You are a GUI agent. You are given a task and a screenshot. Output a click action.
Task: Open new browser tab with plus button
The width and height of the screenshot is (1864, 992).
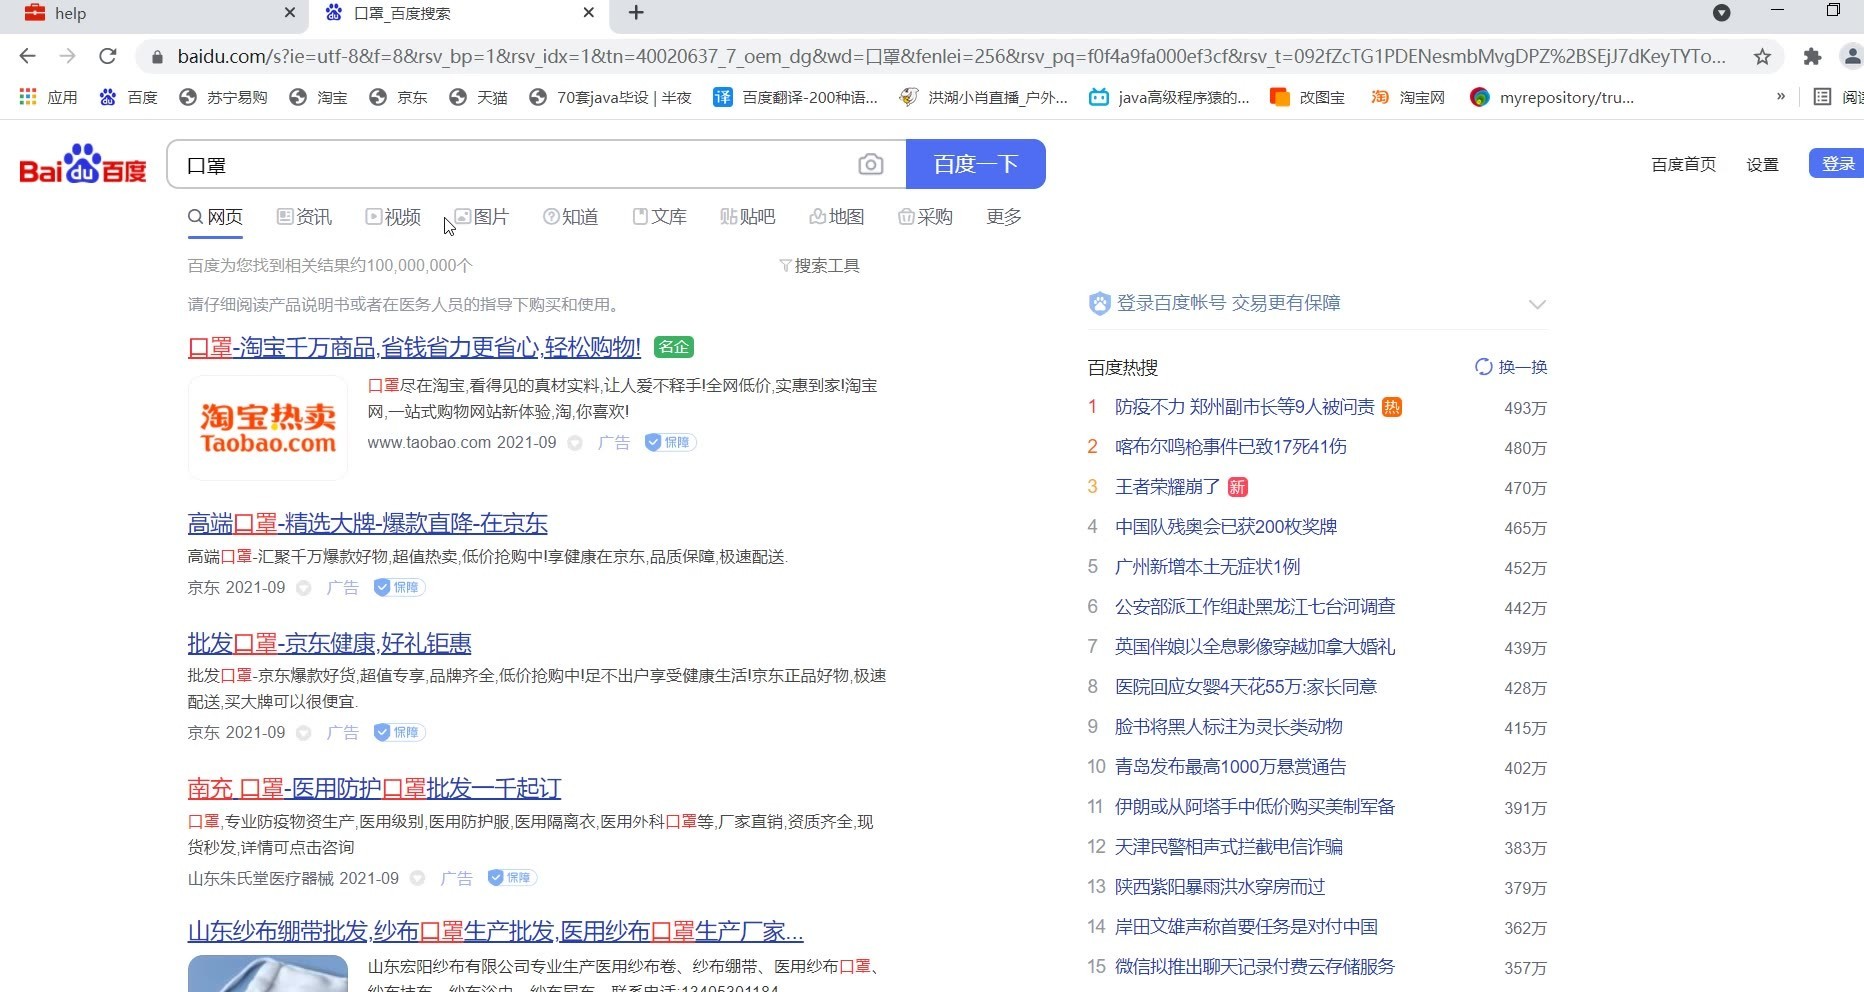[x=636, y=13]
